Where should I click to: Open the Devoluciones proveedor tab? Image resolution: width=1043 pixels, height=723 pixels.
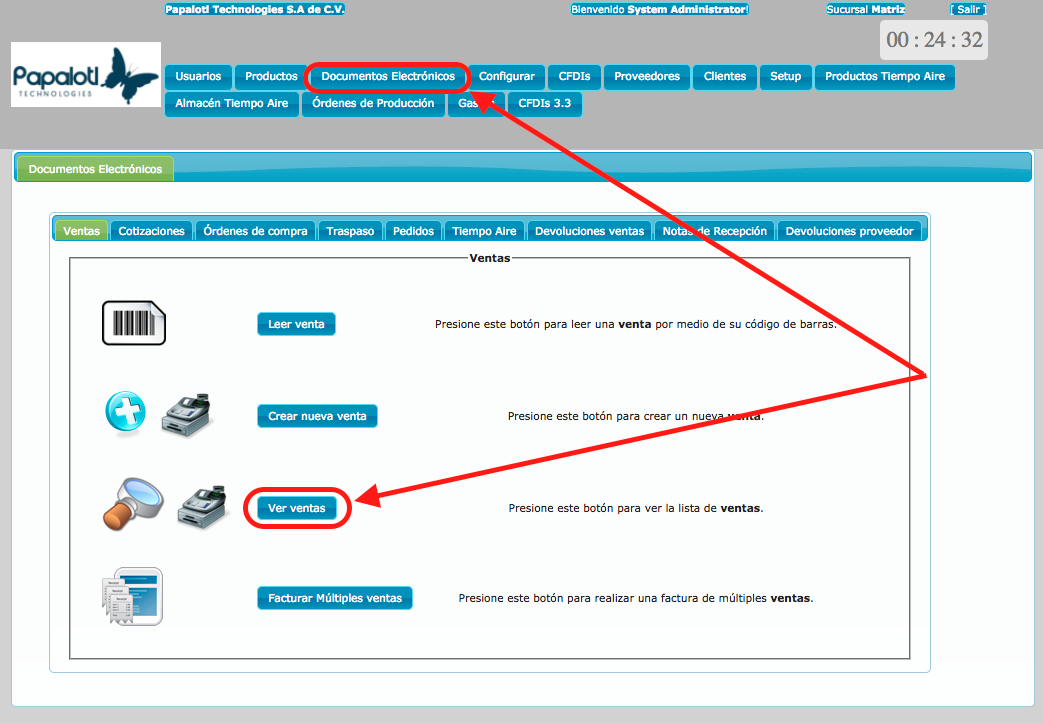click(849, 231)
